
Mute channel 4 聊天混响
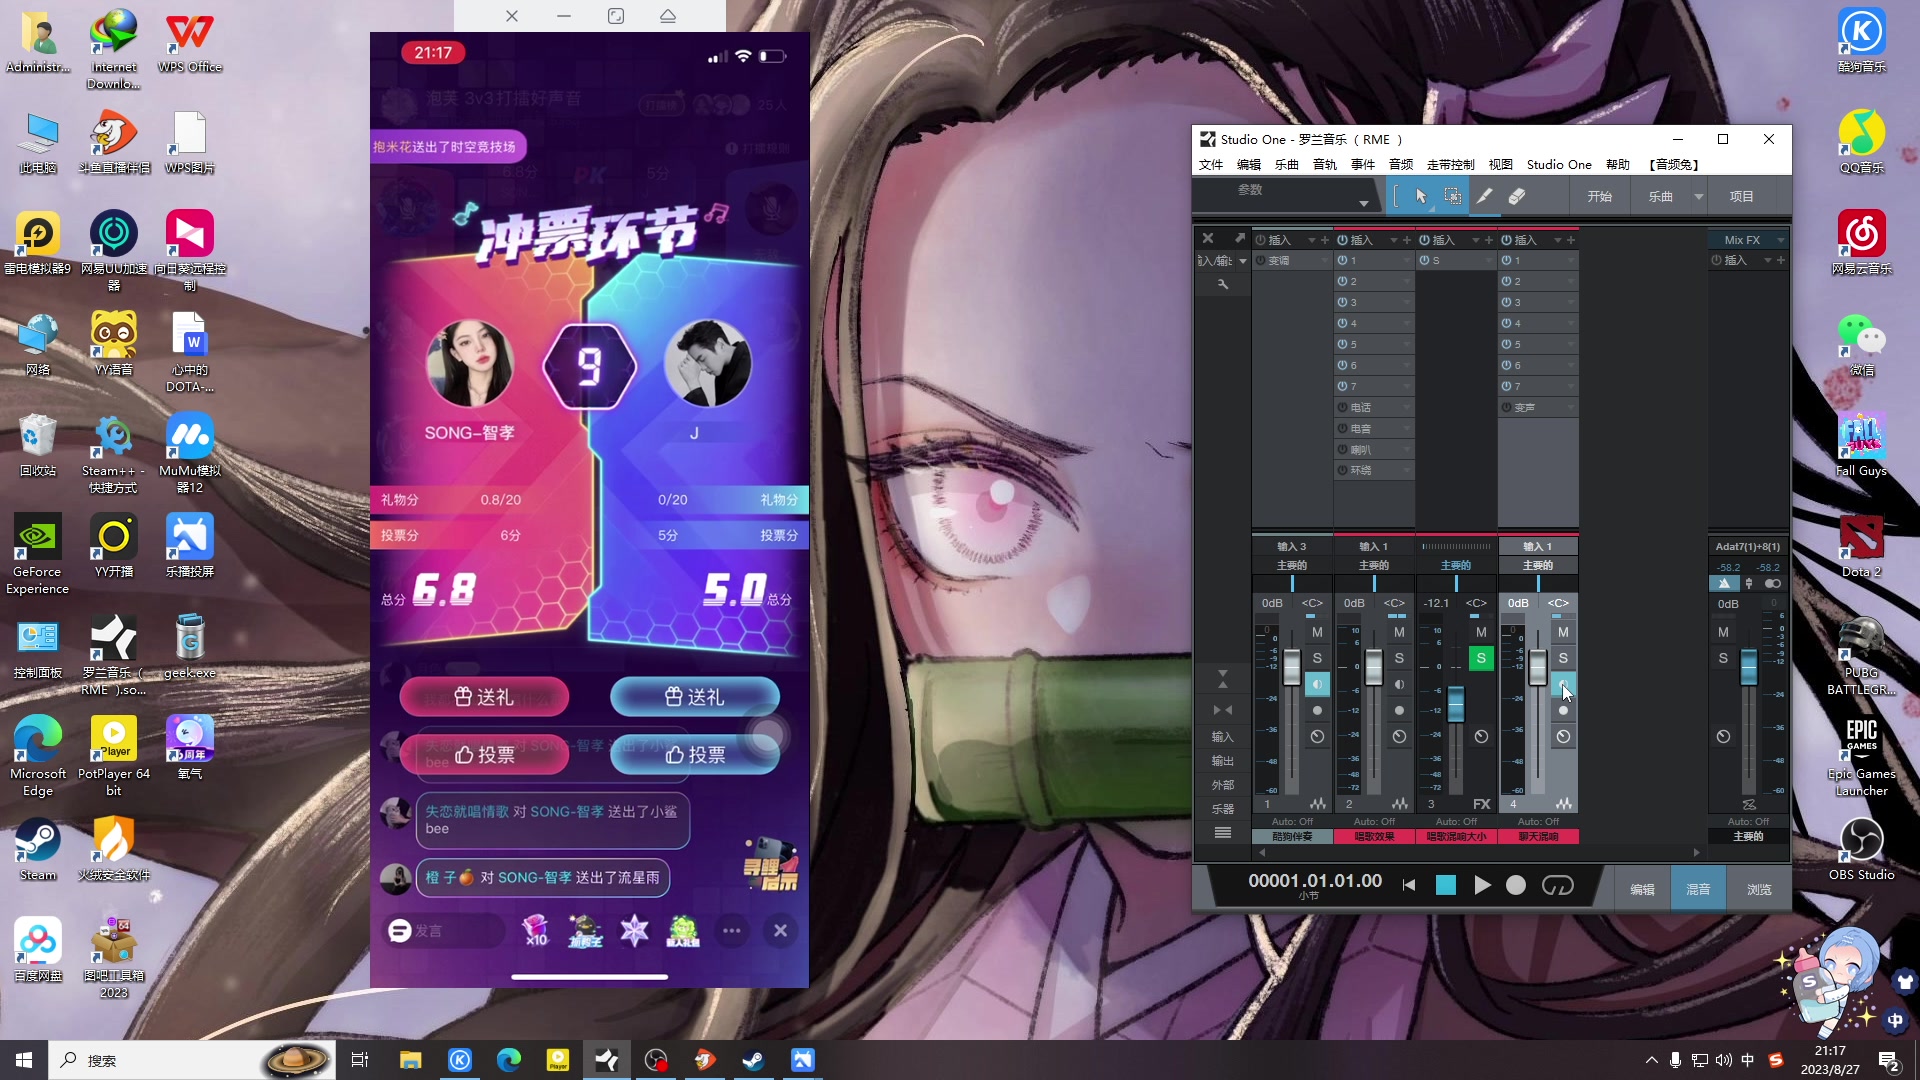[1563, 632]
